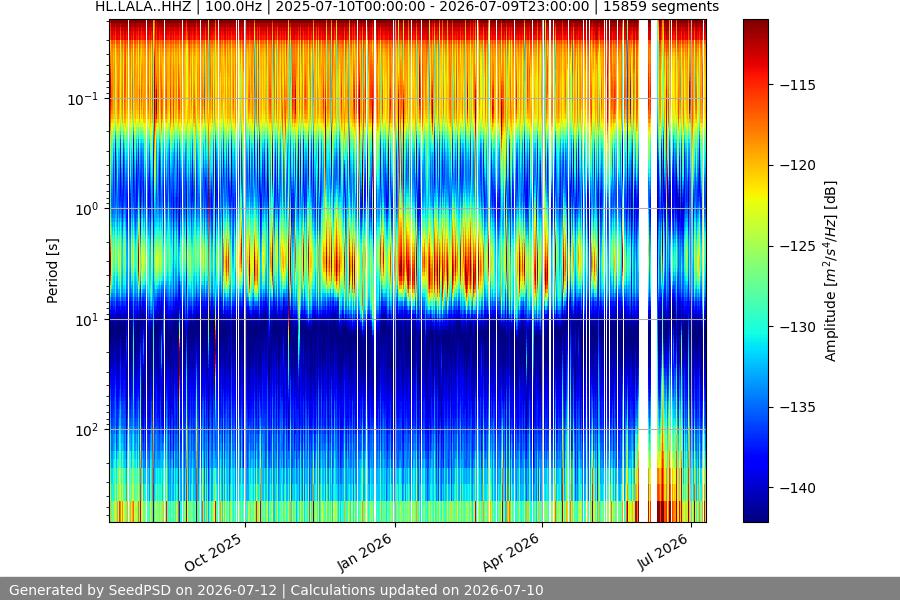Click the 10^2 period tick label
This screenshot has height=600, width=900.
point(87,431)
